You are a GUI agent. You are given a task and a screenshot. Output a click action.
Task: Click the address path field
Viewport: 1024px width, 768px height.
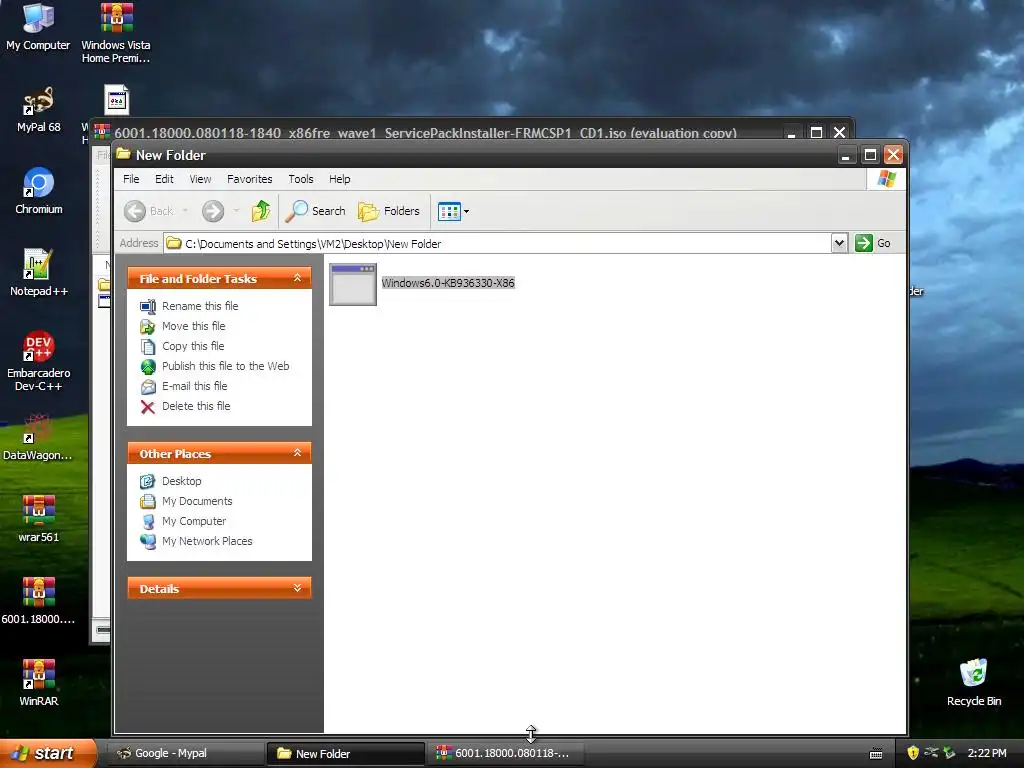pyautogui.click(x=498, y=244)
